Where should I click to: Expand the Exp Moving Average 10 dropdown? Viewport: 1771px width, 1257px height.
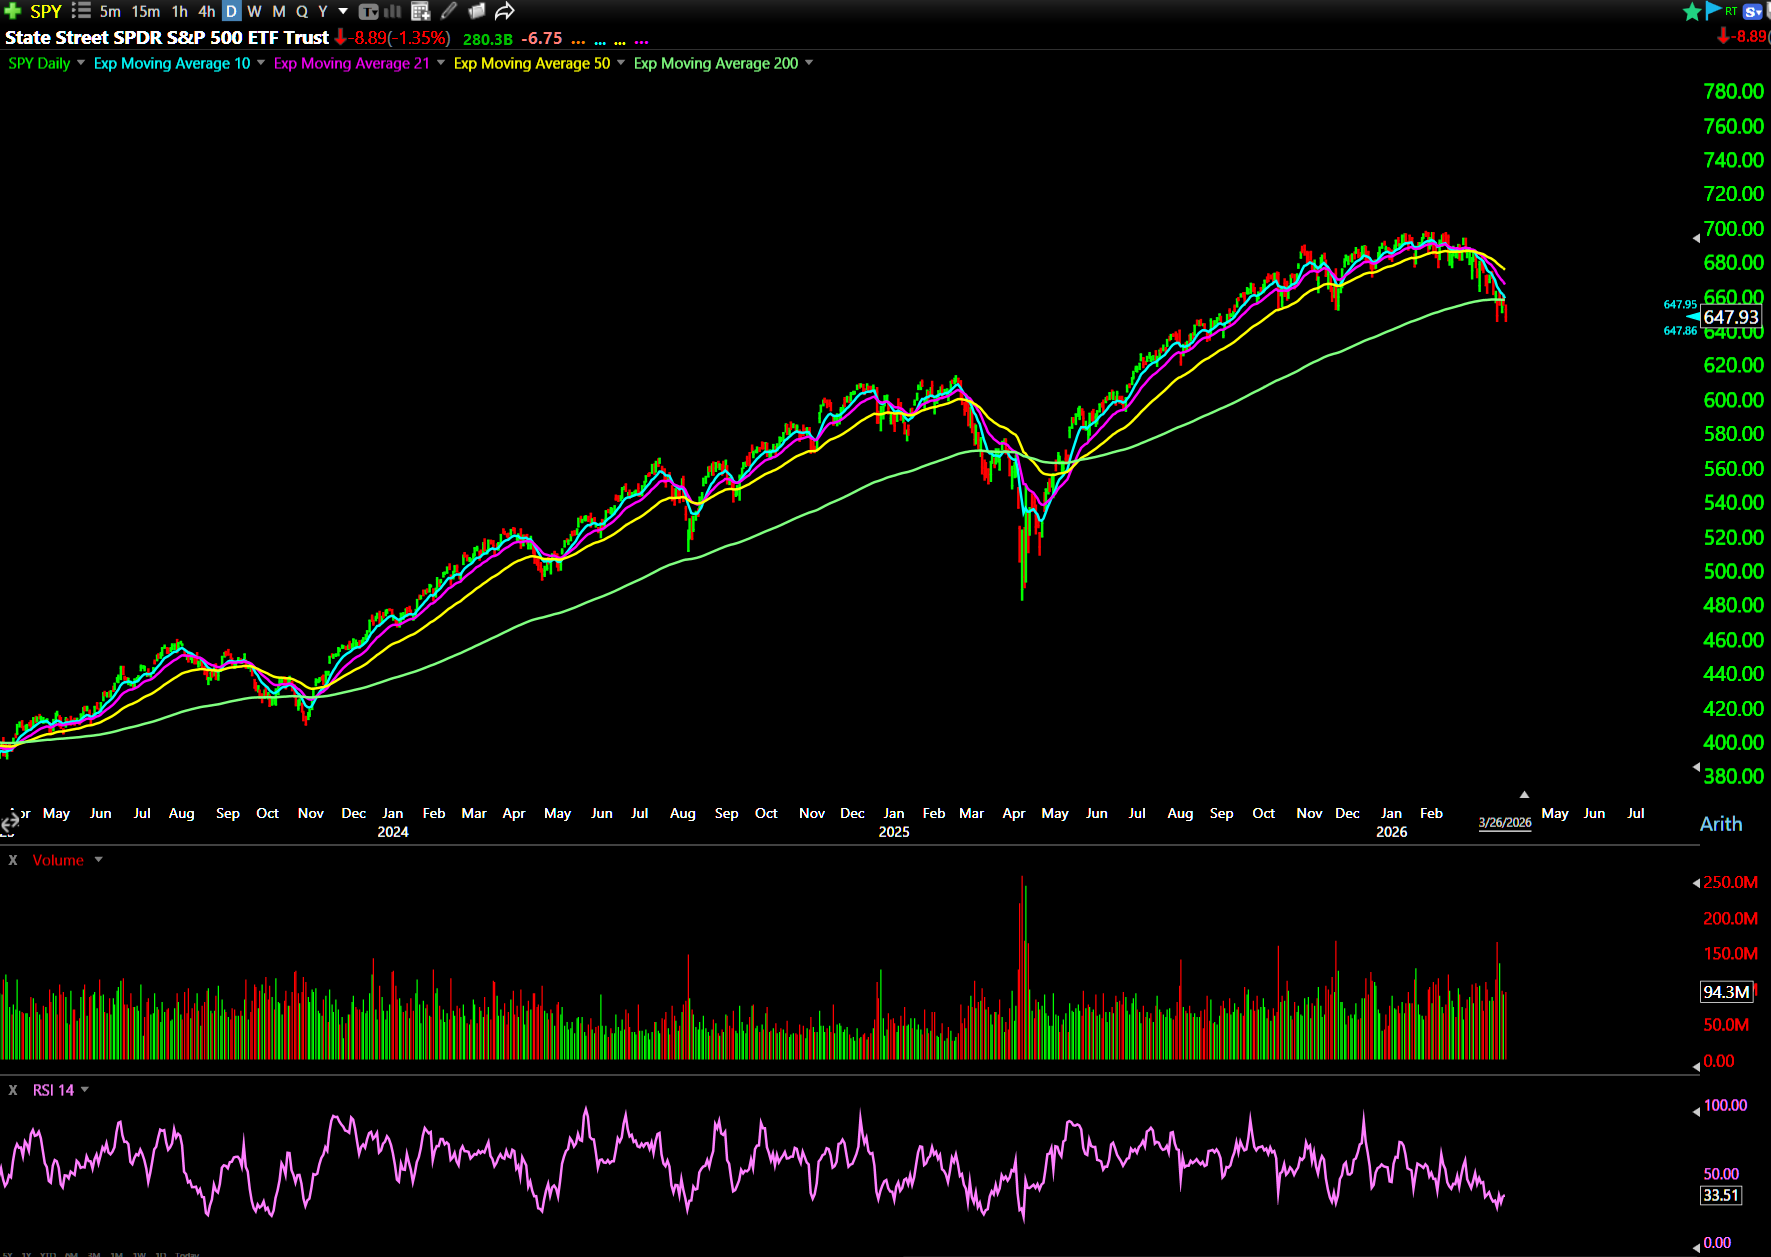(x=261, y=63)
